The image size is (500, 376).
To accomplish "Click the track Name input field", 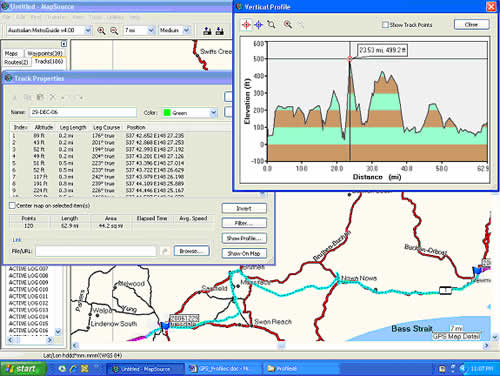I will pyautogui.click(x=83, y=112).
